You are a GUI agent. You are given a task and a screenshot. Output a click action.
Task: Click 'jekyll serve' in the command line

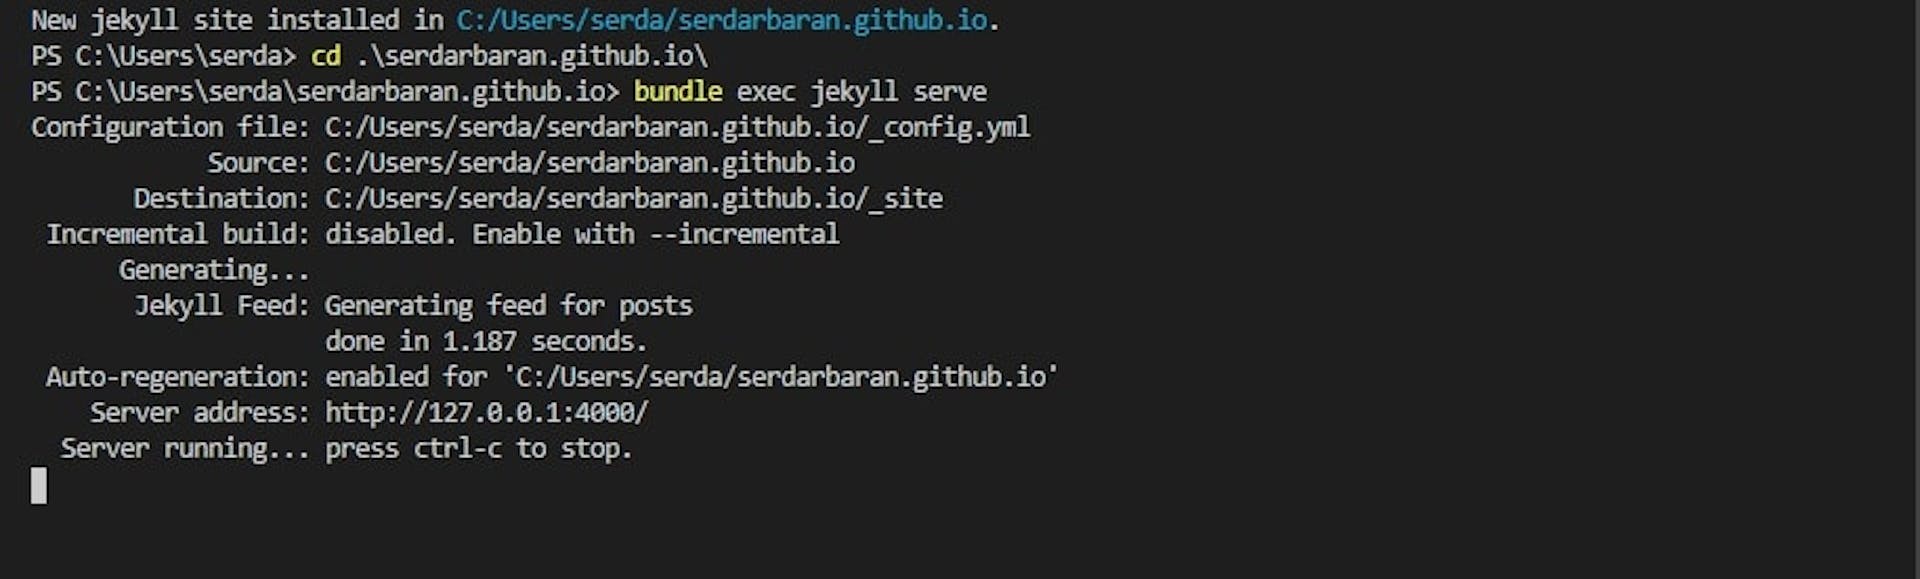point(898,91)
